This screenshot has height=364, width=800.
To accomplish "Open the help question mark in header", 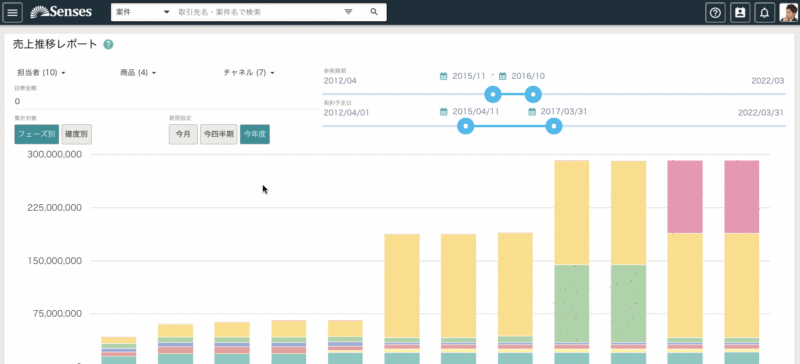I will pos(715,13).
